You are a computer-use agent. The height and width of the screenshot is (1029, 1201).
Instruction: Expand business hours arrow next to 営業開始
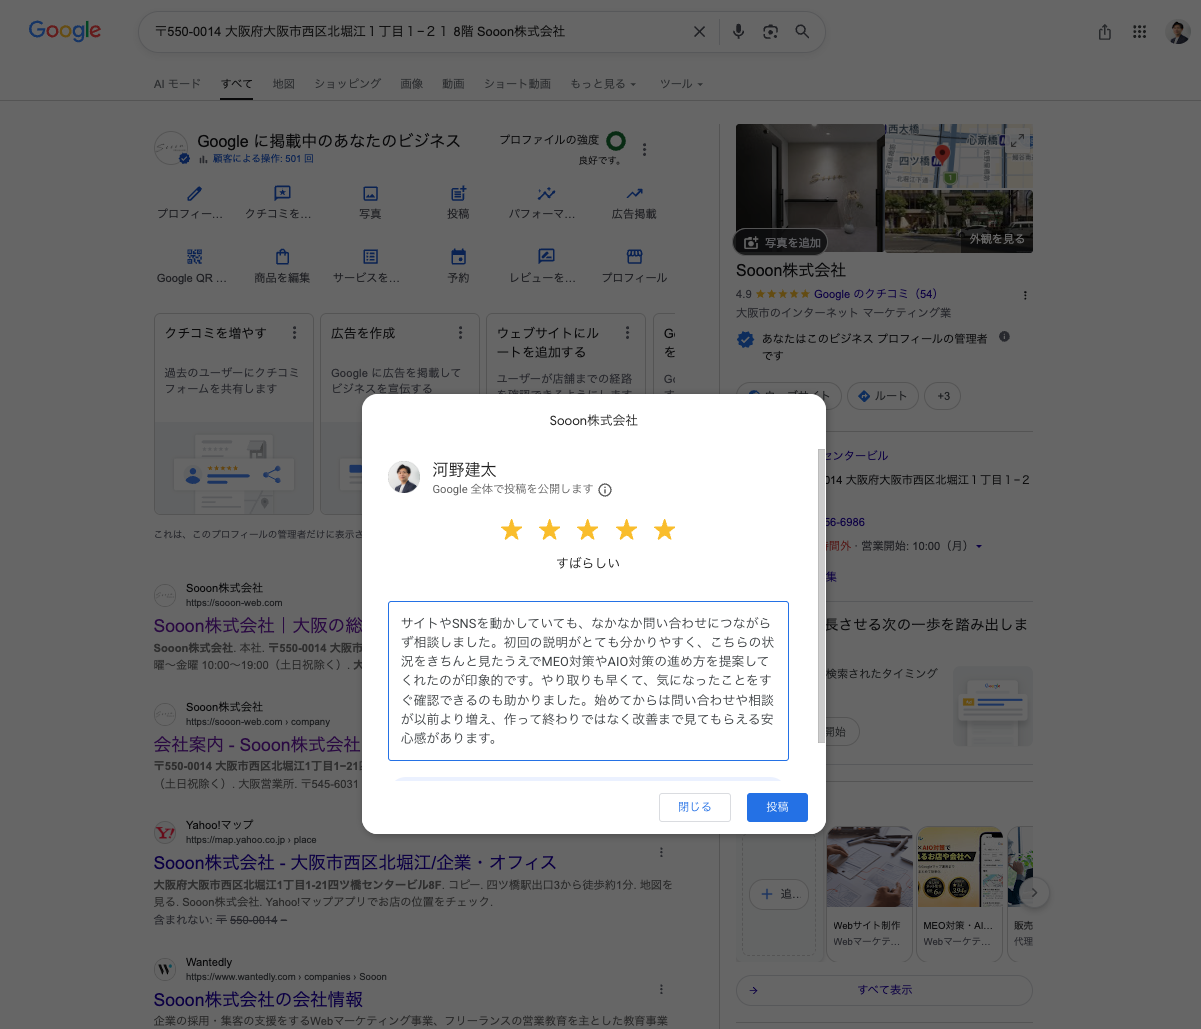click(979, 547)
